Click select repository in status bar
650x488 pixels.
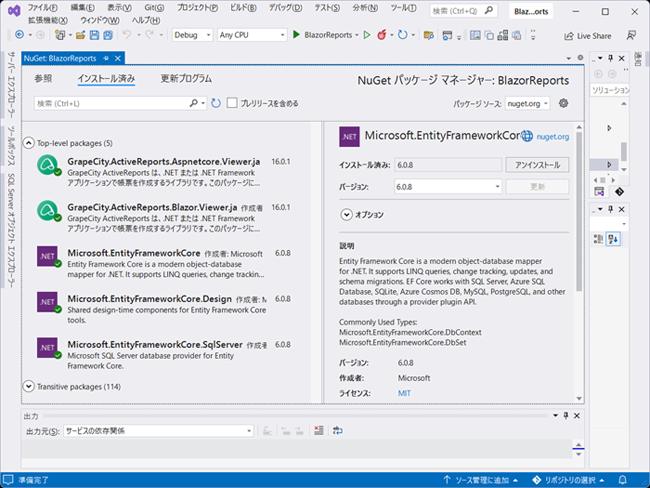(x=568, y=480)
